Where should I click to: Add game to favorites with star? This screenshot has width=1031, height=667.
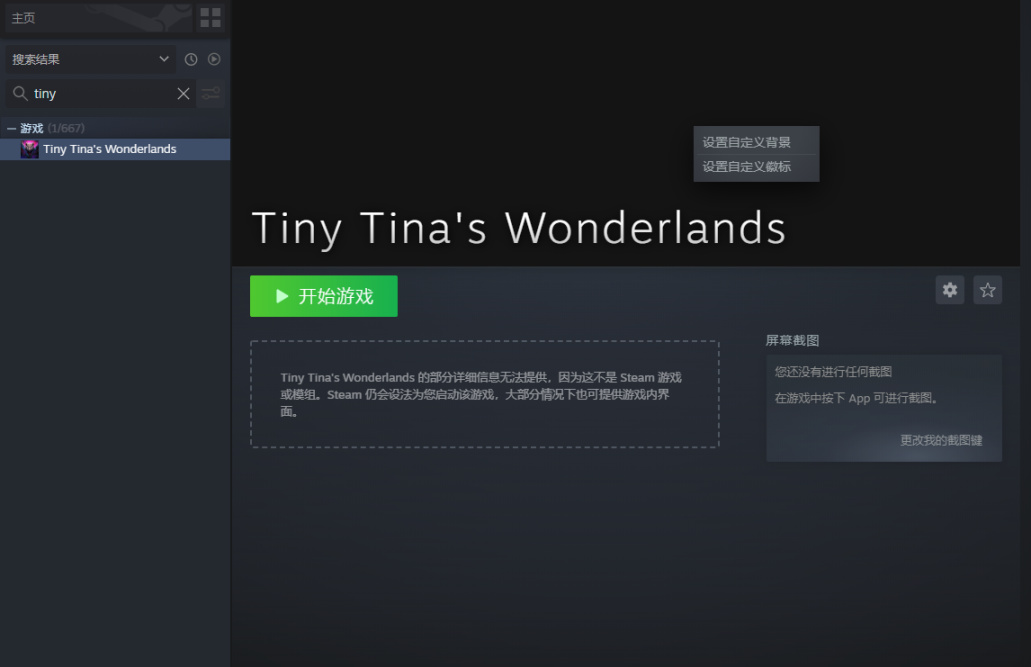coord(988,290)
